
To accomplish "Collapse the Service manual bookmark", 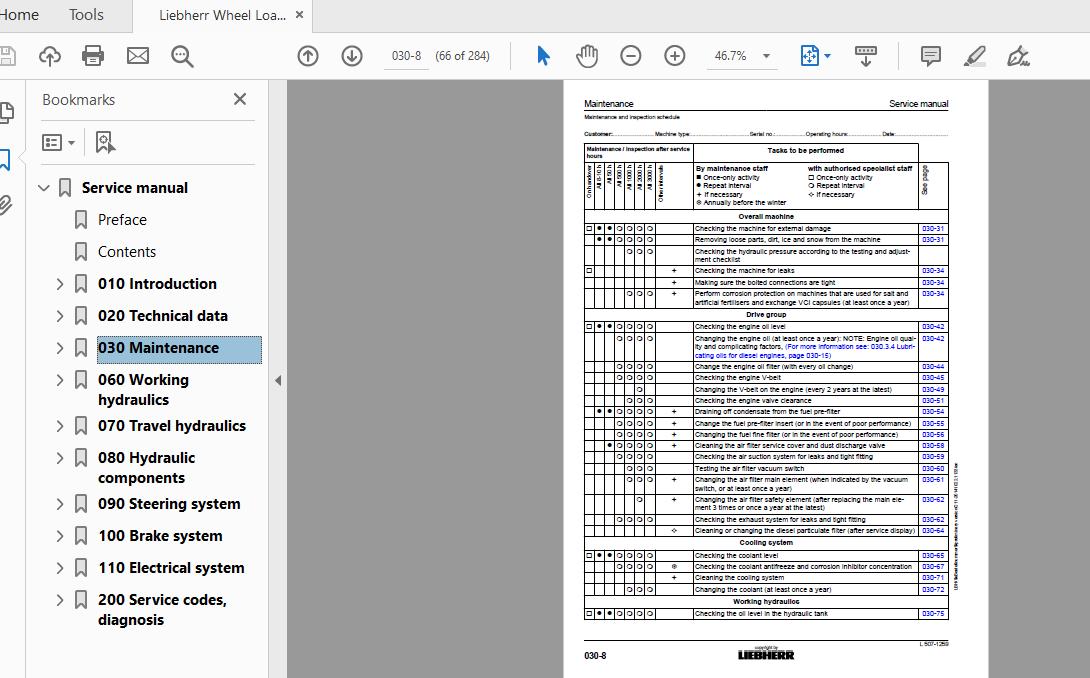I will pyautogui.click(x=44, y=187).
